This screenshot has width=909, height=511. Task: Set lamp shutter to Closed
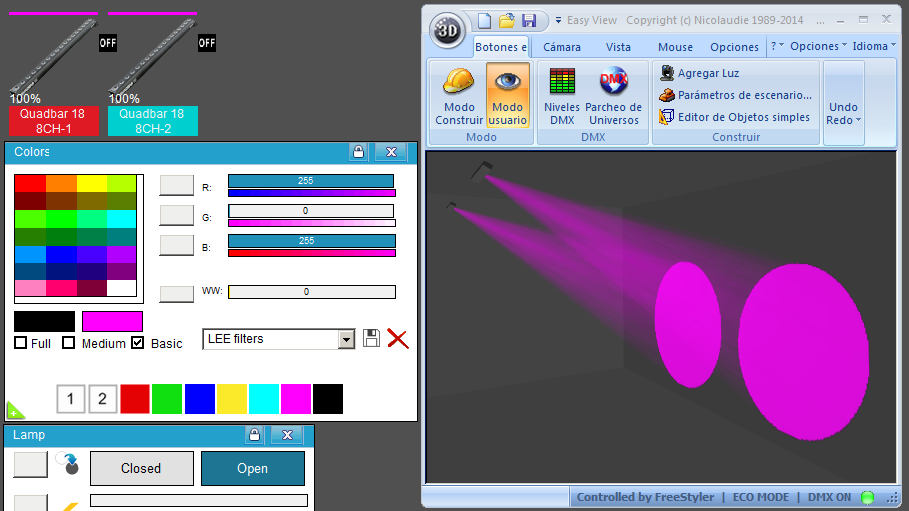(141, 468)
